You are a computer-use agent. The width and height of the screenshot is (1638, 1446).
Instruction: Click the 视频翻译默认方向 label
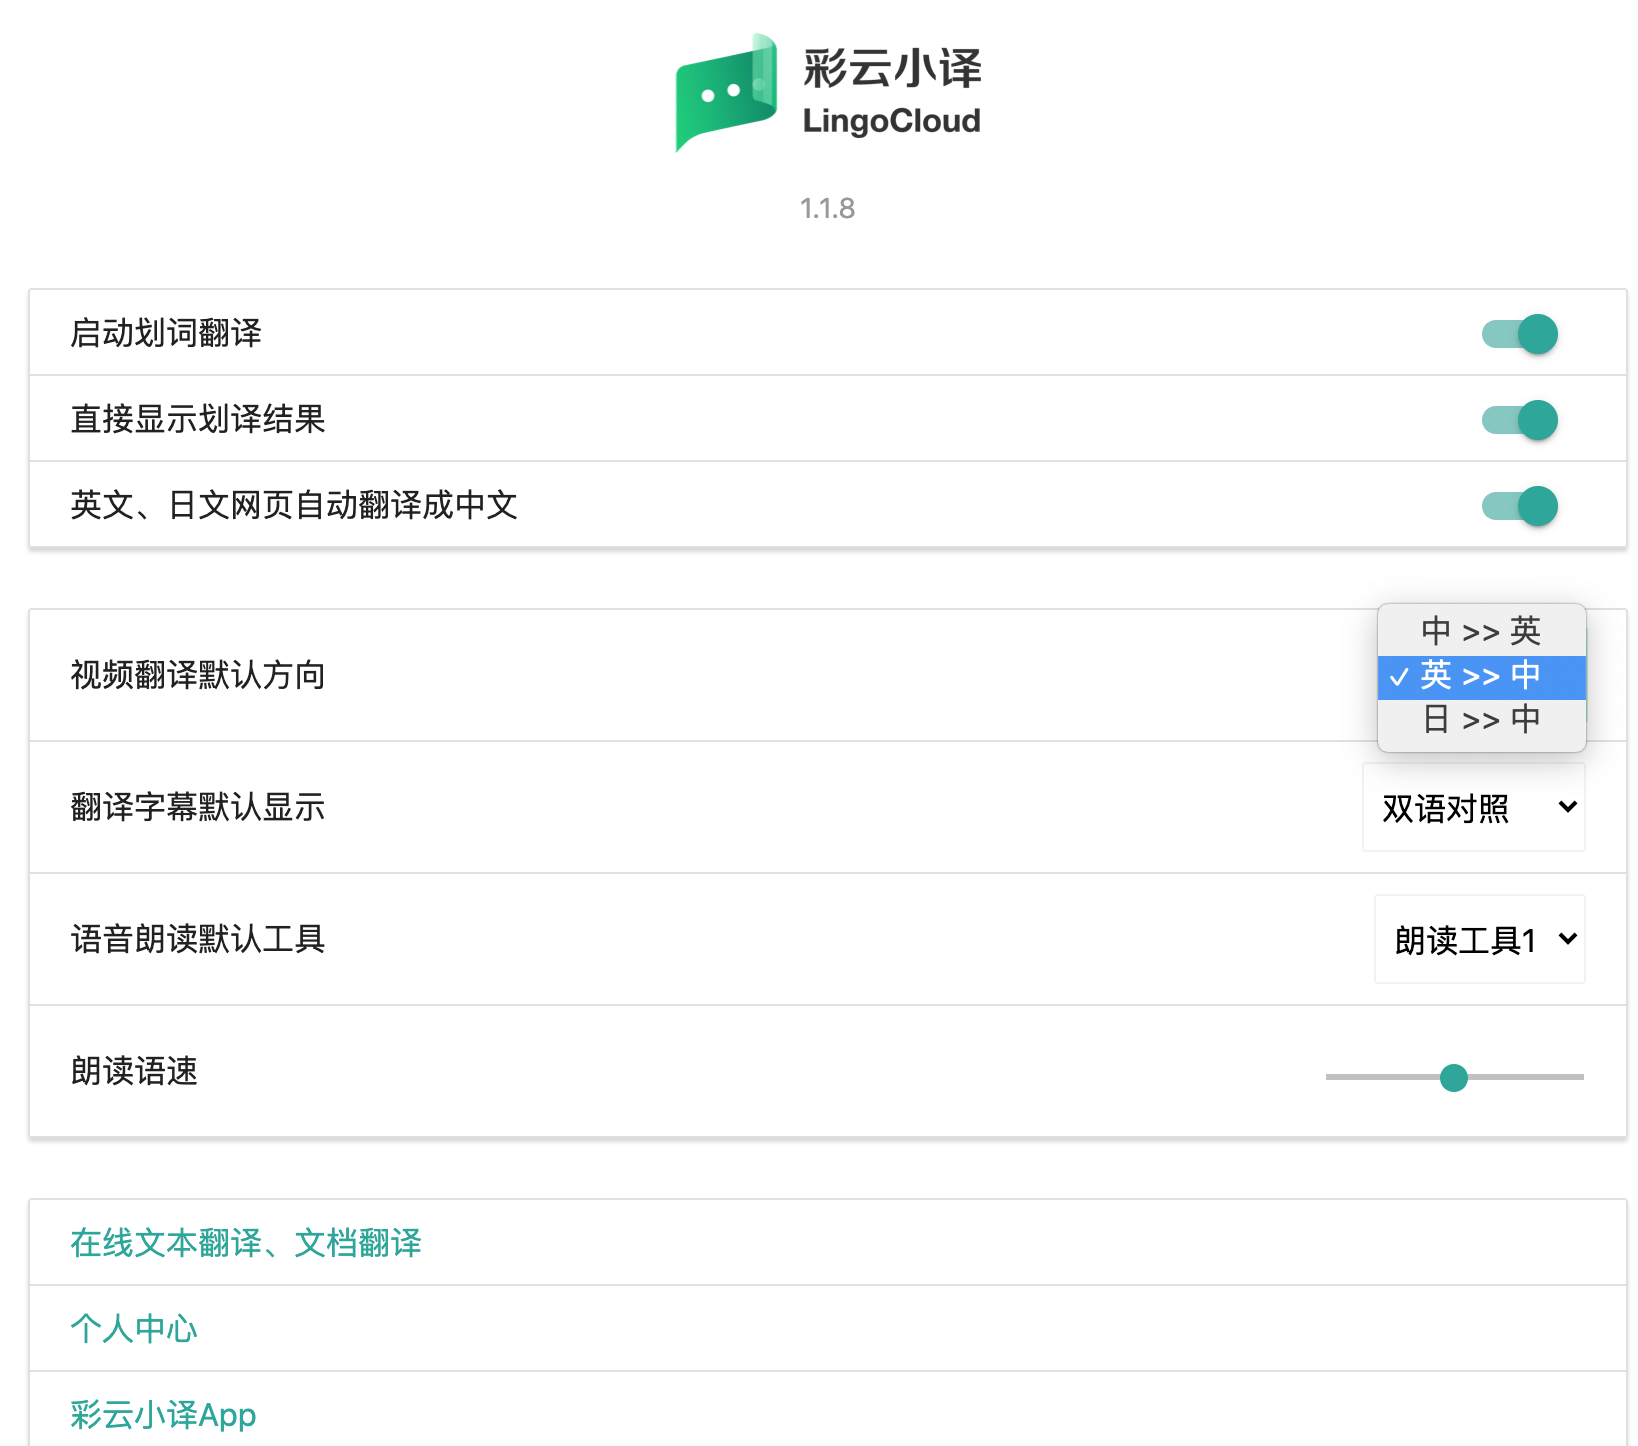[x=198, y=676]
